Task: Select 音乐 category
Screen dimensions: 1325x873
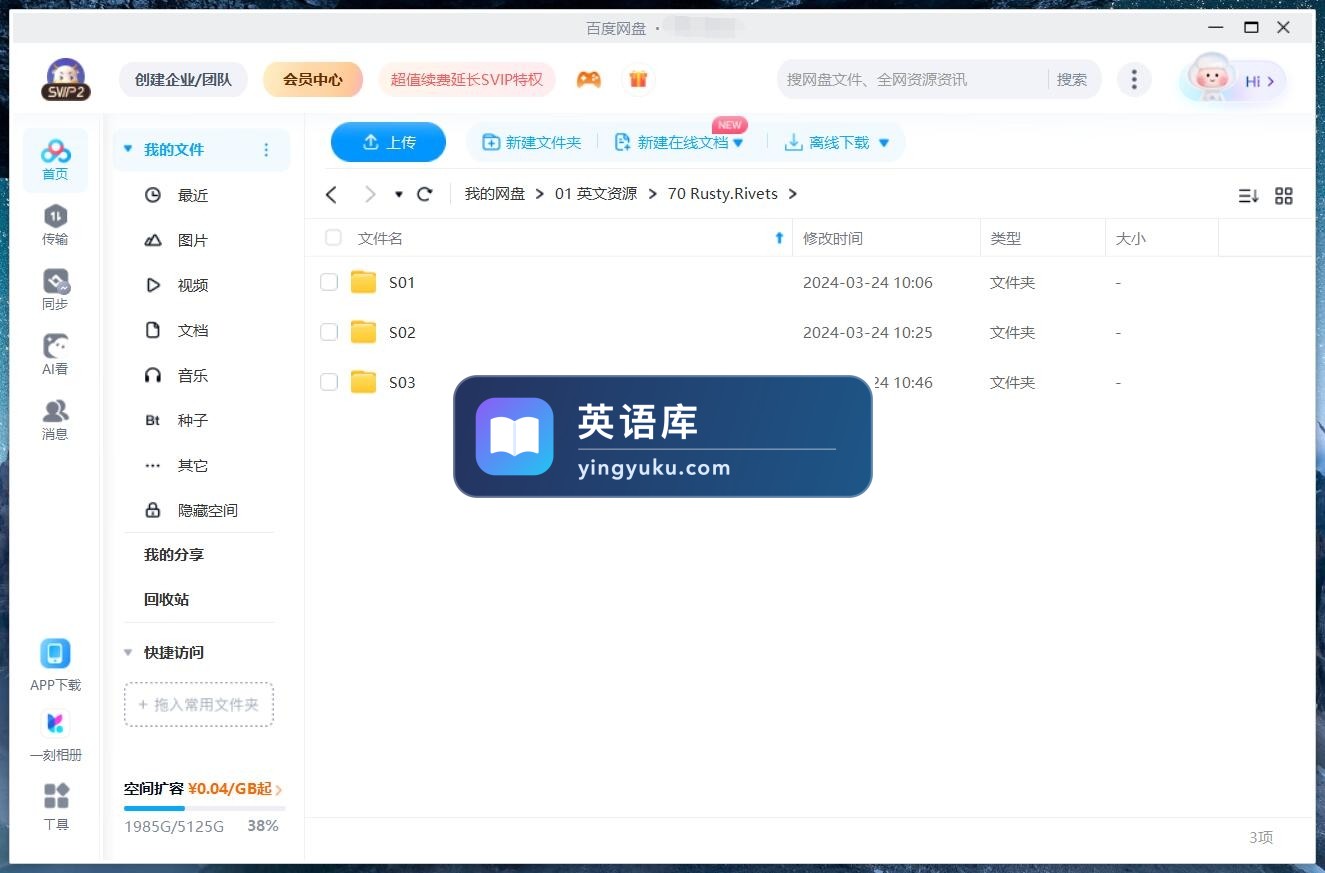Action: [x=193, y=375]
